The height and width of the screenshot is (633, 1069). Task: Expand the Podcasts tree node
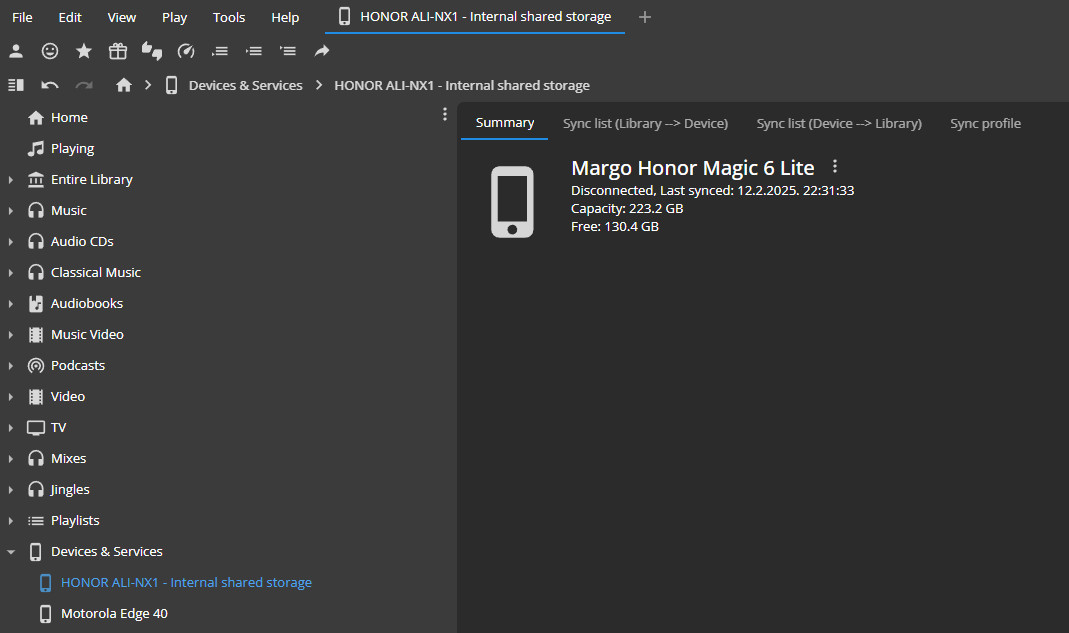pos(11,366)
